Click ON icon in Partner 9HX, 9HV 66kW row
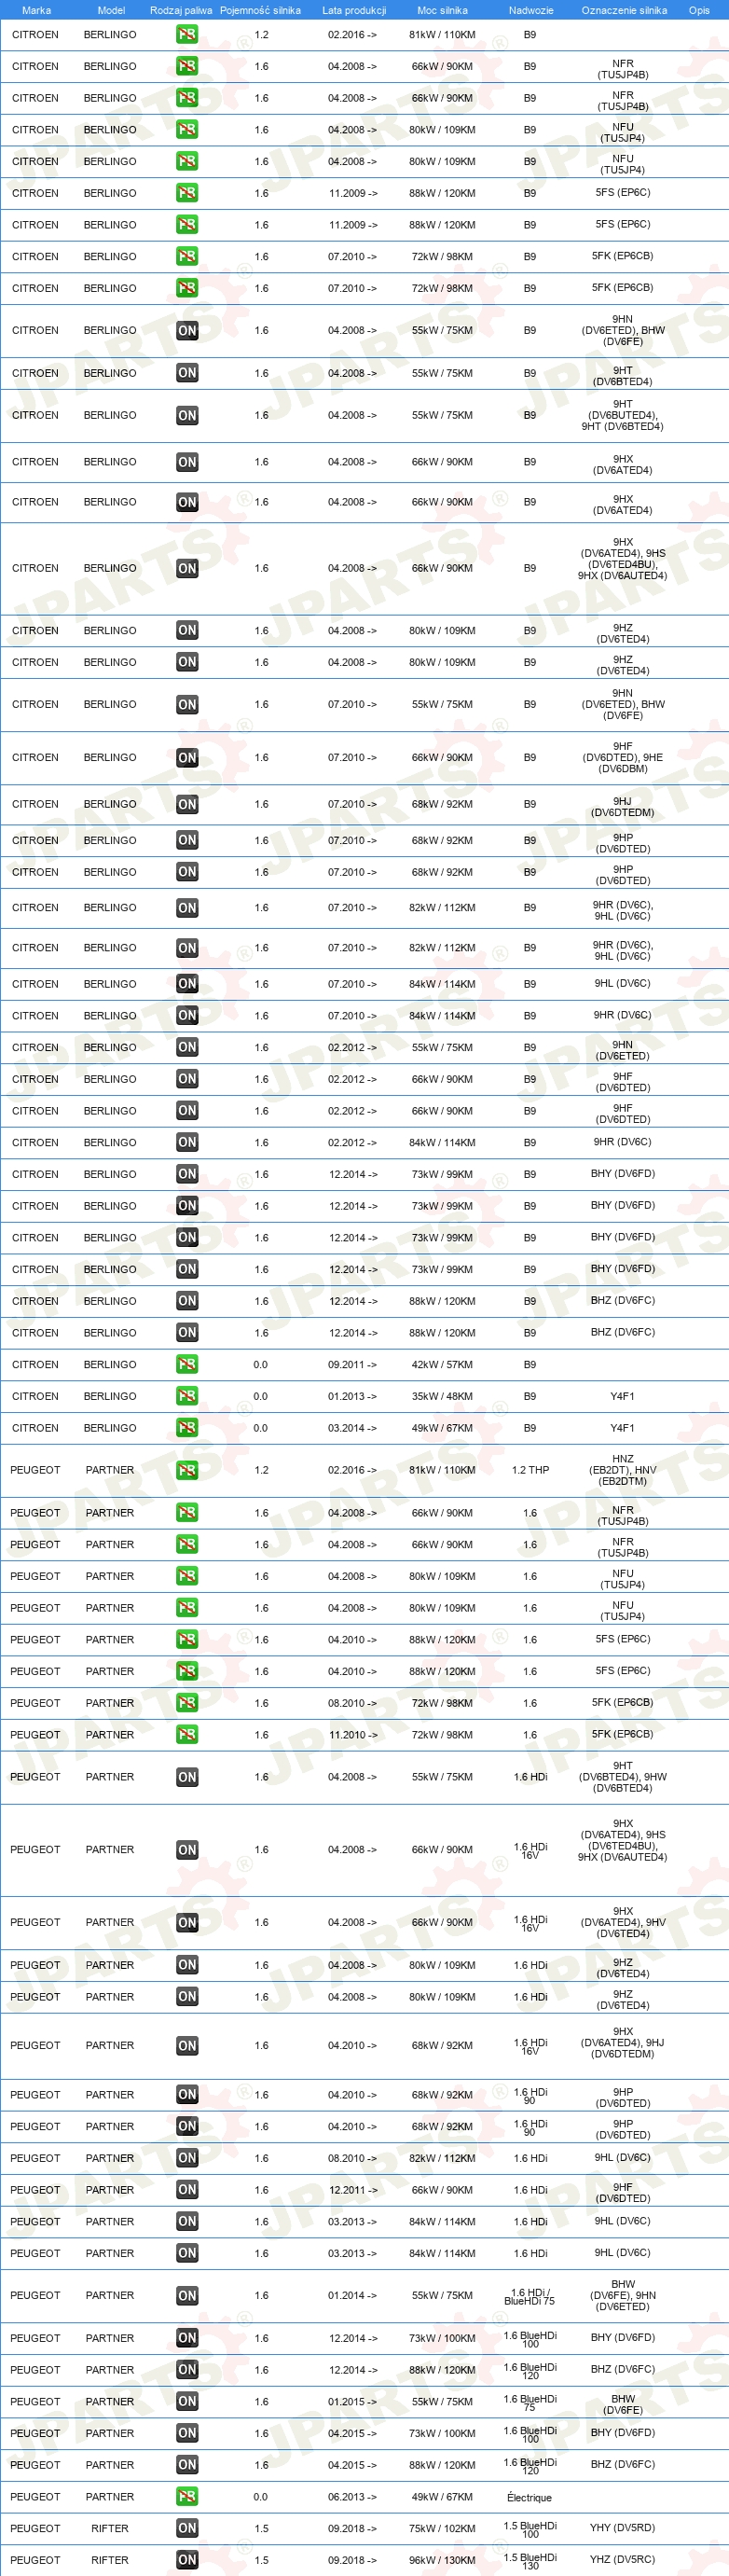 click(x=187, y=1922)
